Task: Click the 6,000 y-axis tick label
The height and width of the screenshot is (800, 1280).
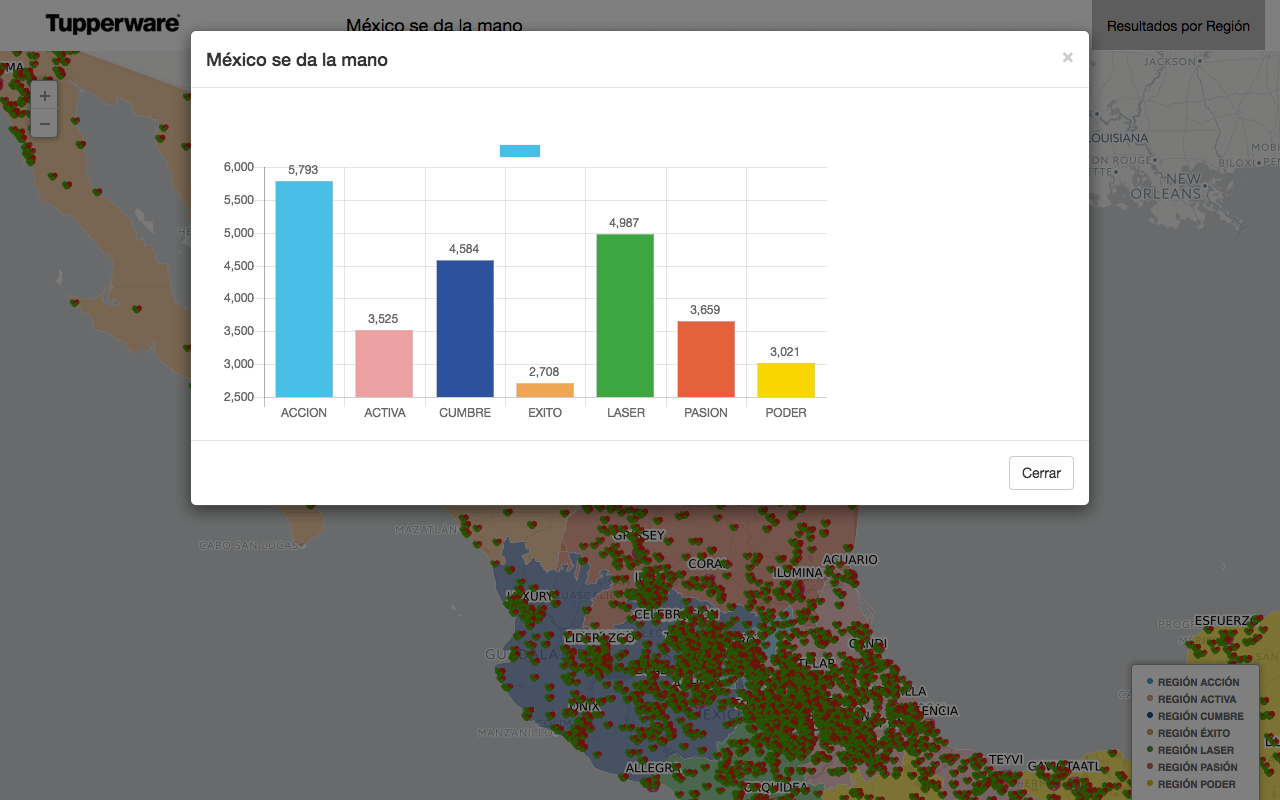Action: coord(238,167)
